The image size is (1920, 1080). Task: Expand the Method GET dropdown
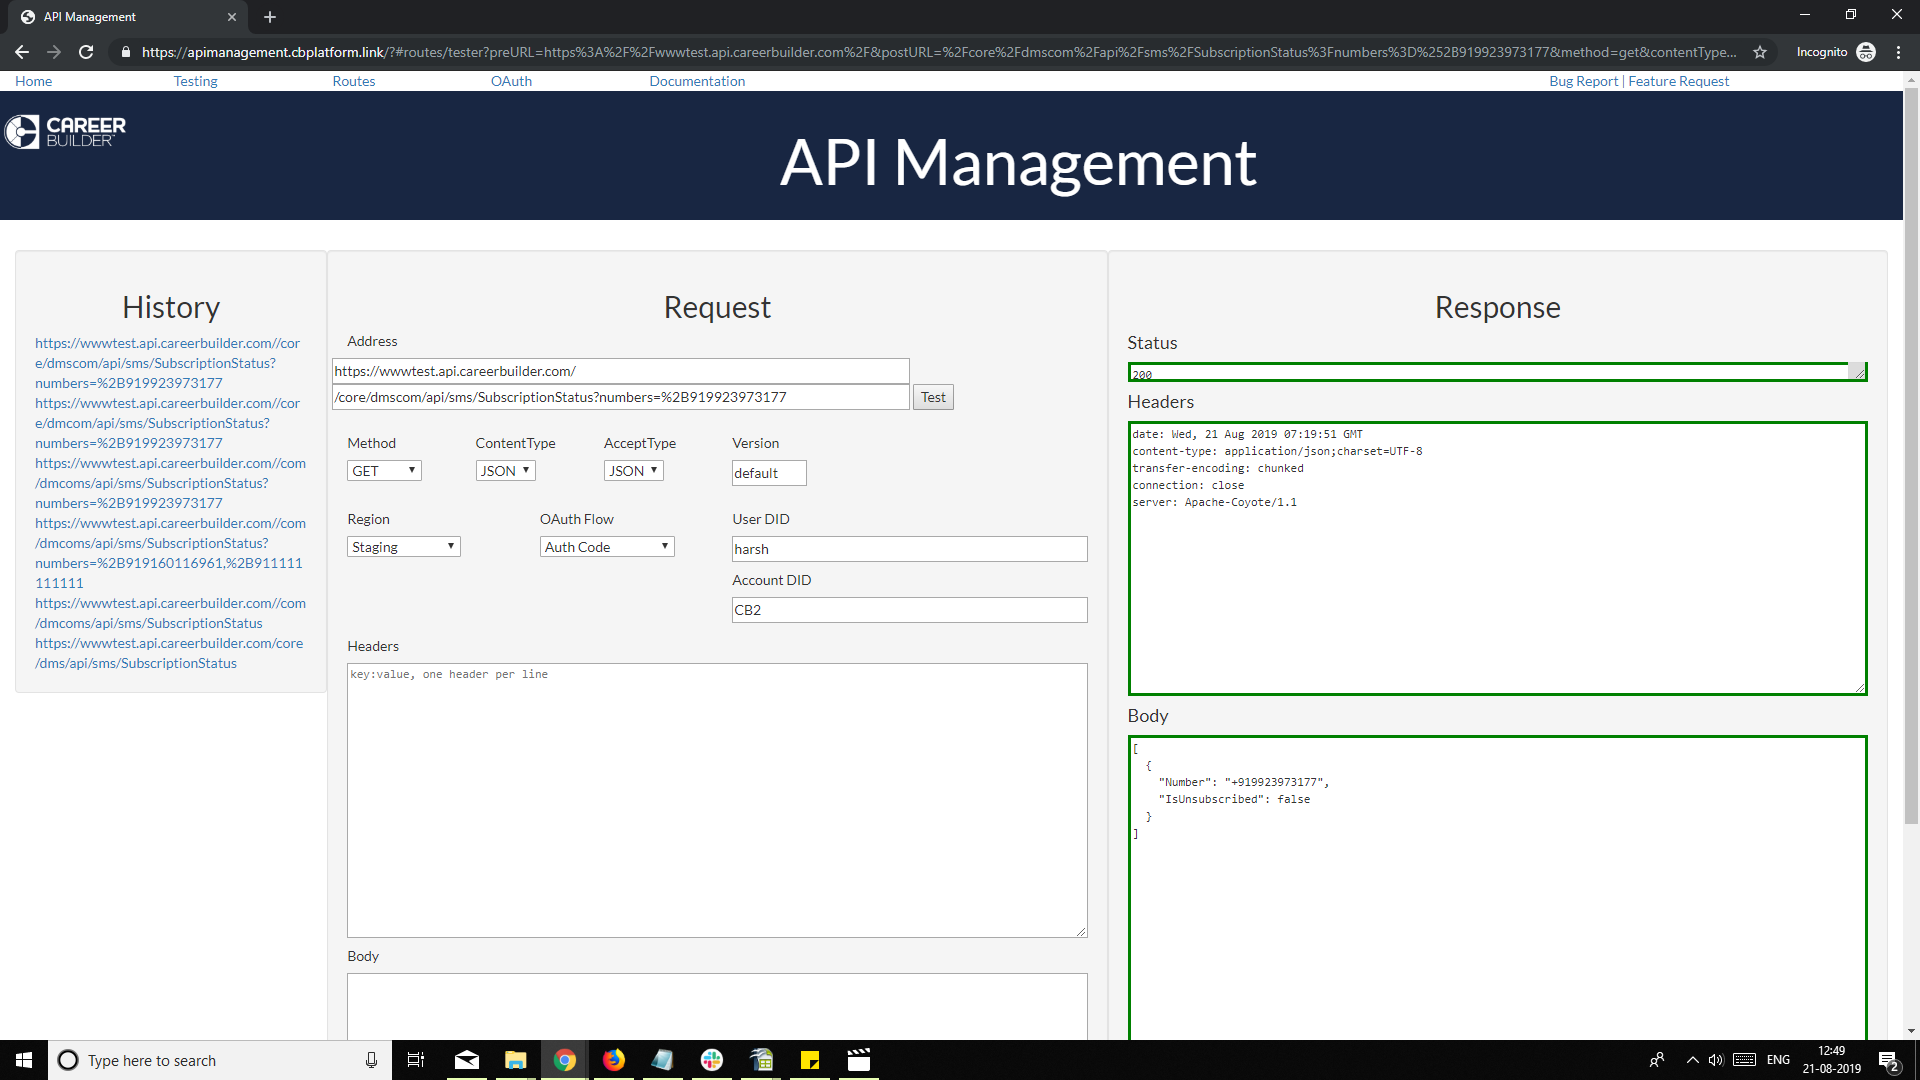pyautogui.click(x=384, y=471)
